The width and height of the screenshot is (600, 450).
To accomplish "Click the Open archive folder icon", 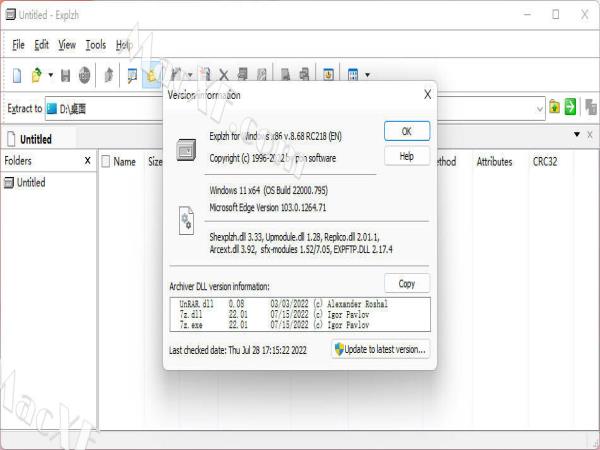I will pyautogui.click(x=37, y=75).
